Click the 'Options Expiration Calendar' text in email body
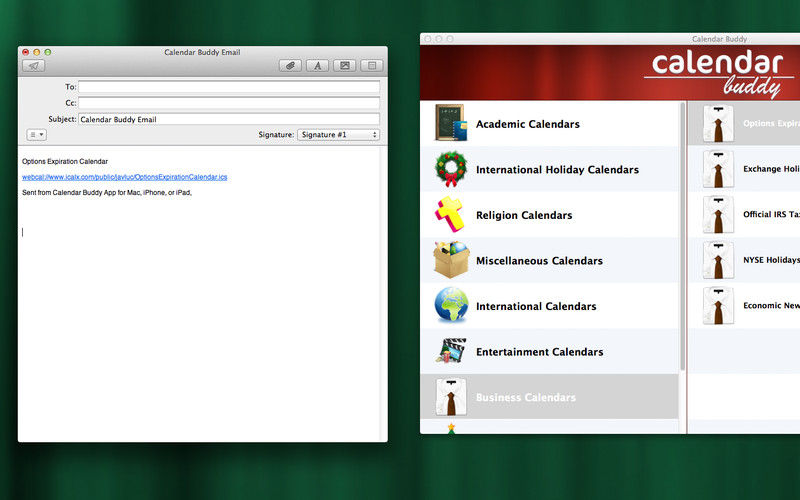The height and width of the screenshot is (500, 800). tap(65, 161)
